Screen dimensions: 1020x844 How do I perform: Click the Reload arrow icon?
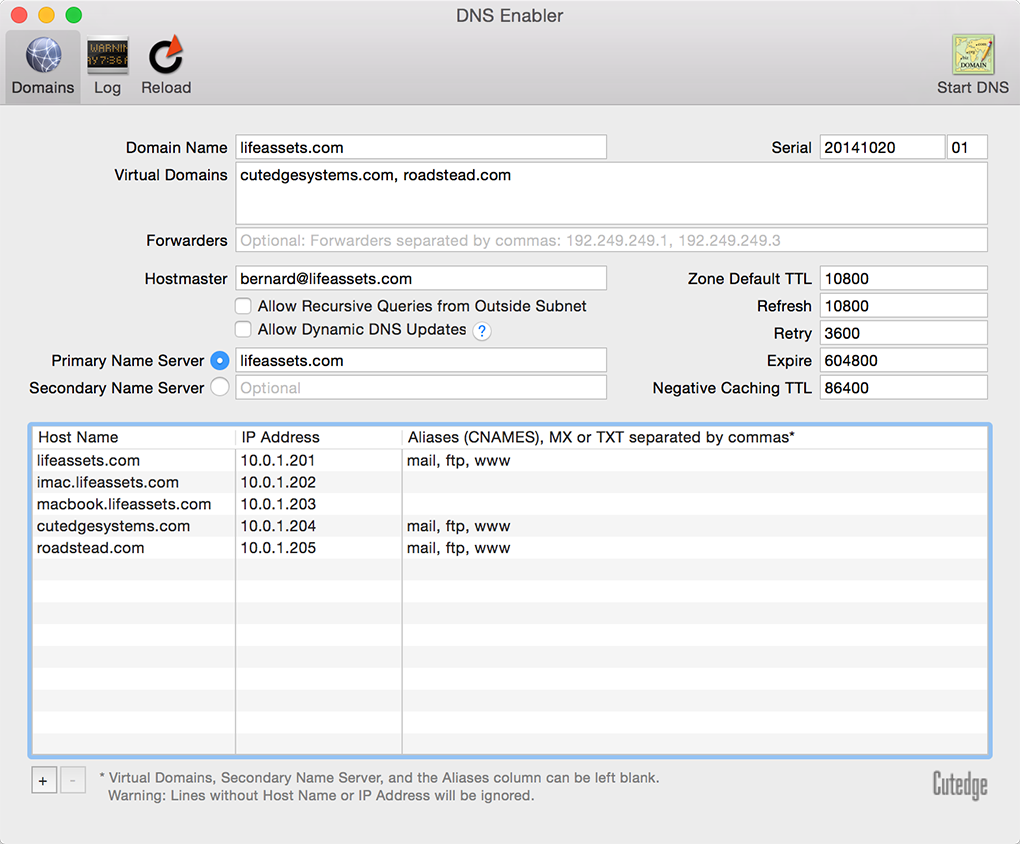[166, 55]
